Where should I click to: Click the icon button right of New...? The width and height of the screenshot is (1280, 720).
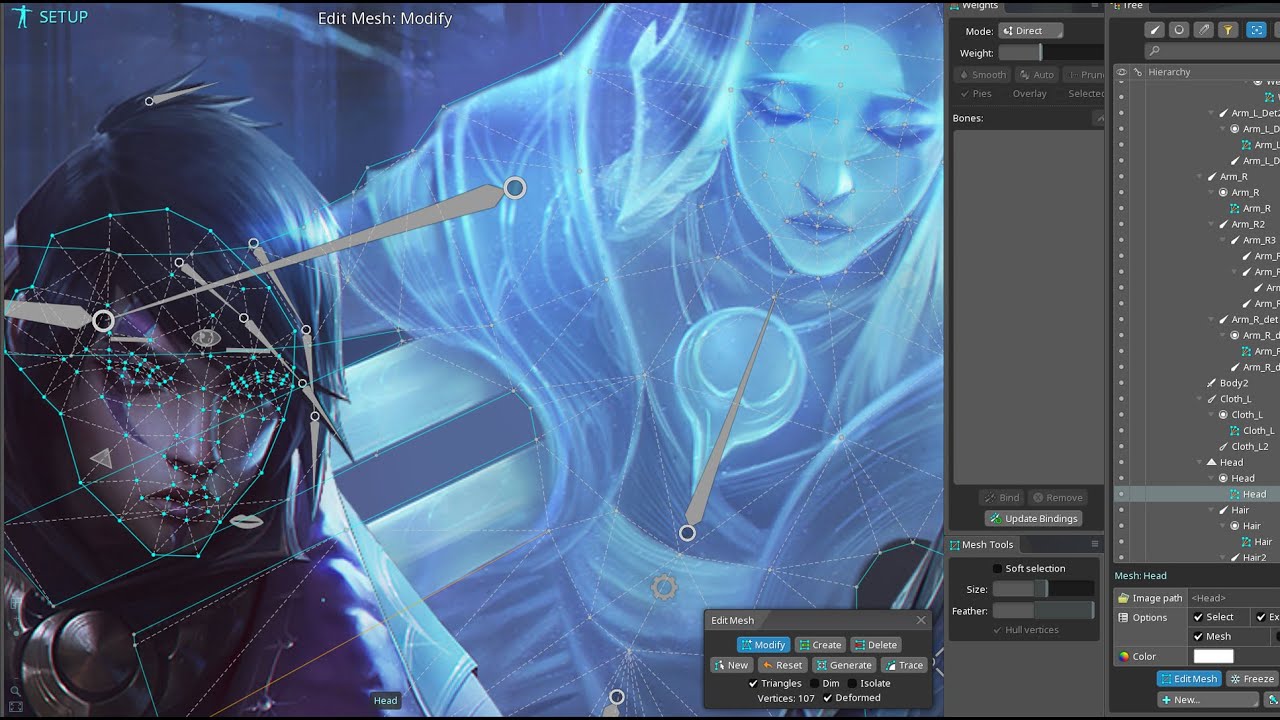tap(1272, 700)
